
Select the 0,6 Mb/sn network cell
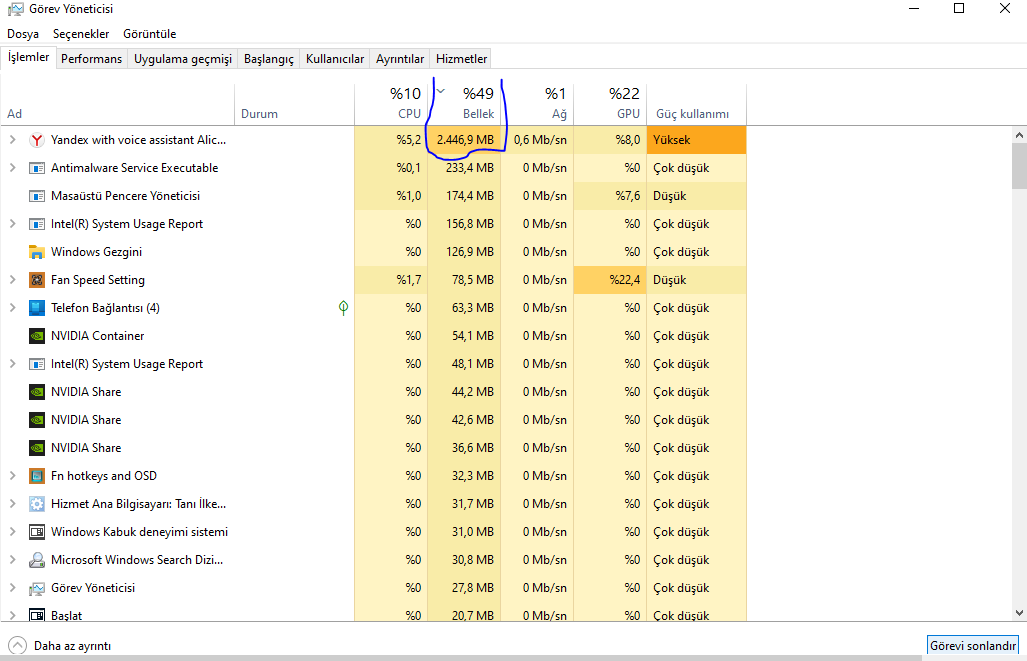tap(537, 140)
